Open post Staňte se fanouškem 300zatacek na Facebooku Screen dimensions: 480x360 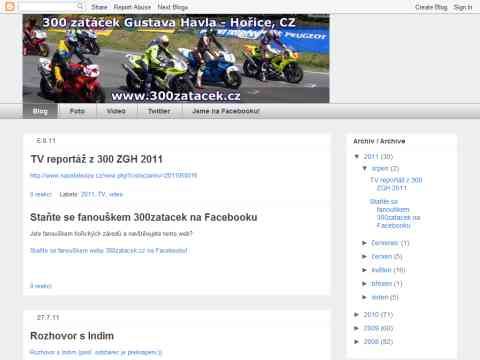pyautogui.click(x=144, y=217)
